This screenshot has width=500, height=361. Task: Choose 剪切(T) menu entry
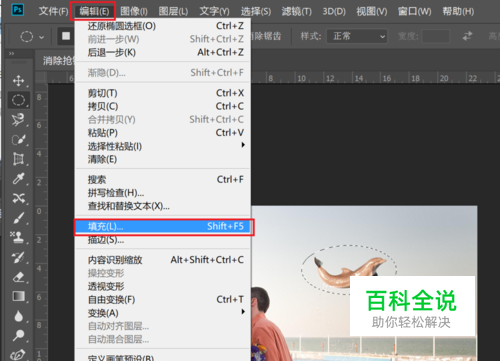[x=163, y=93]
